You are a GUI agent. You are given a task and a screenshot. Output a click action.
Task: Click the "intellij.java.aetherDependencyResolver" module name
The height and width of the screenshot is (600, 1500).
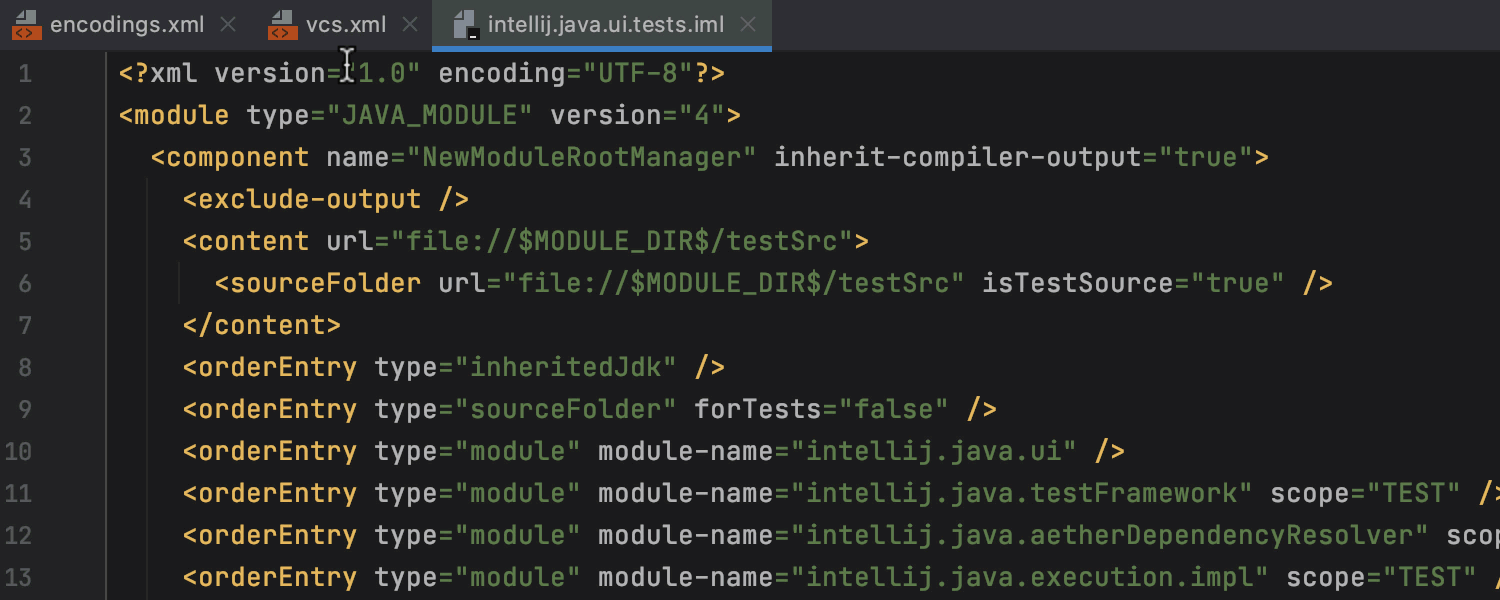tap(1110, 536)
